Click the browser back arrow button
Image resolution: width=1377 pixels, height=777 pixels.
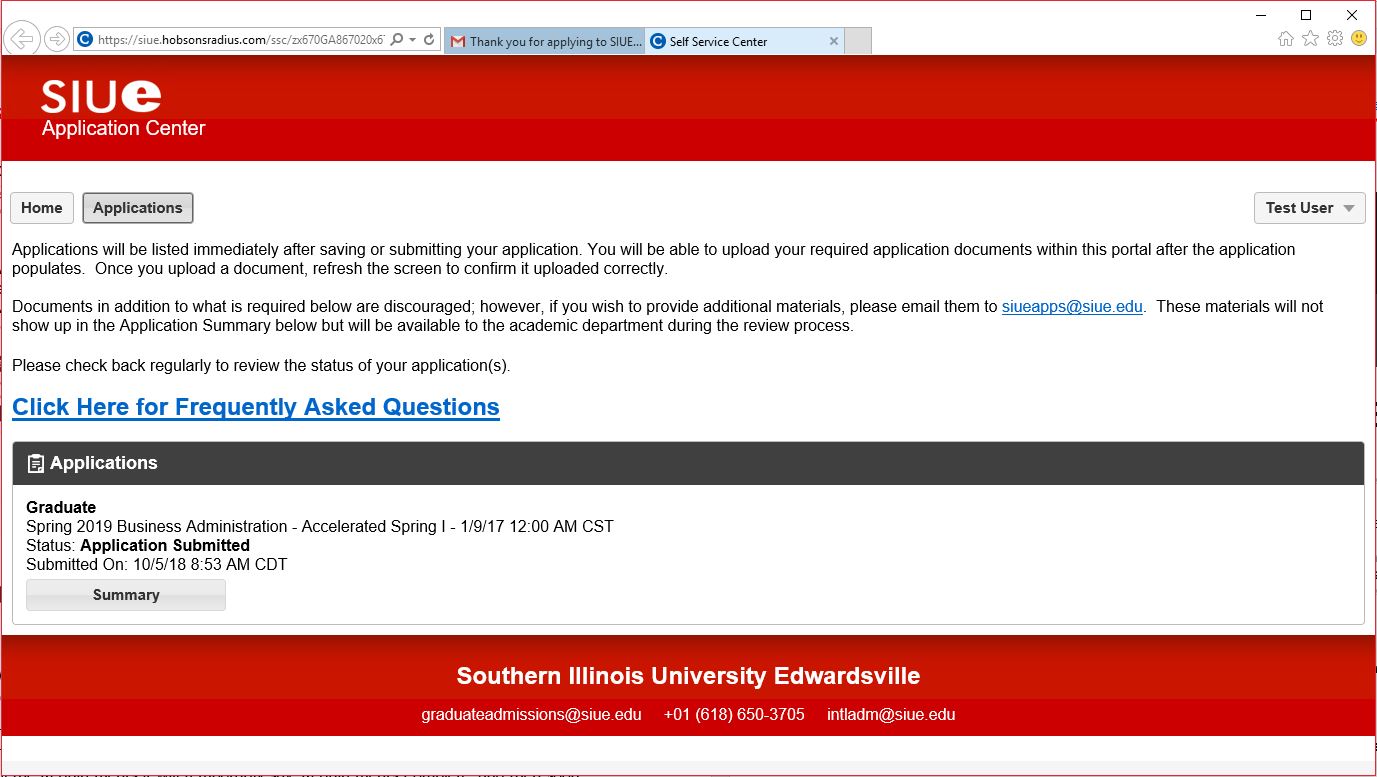click(x=21, y=40)
